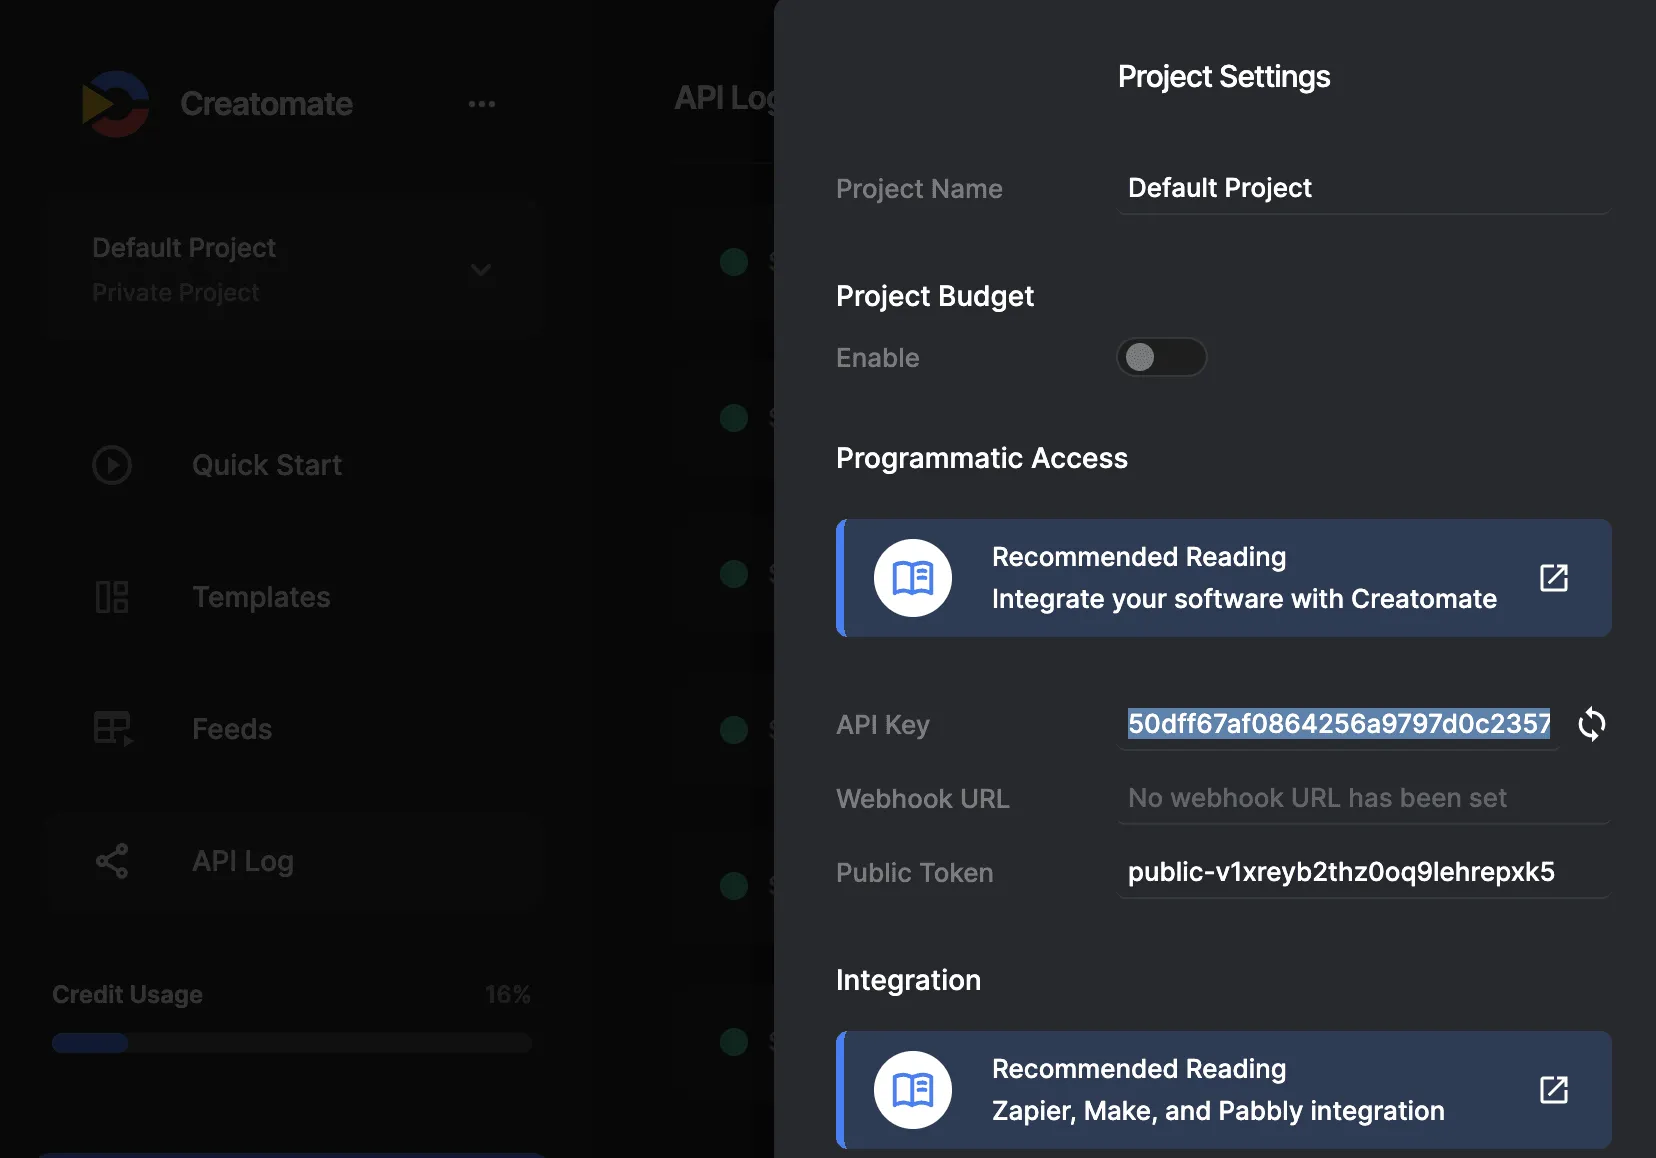Click the Quick Start play icon
This screenshot has height=1158, width=1656.
coord(112,465)
